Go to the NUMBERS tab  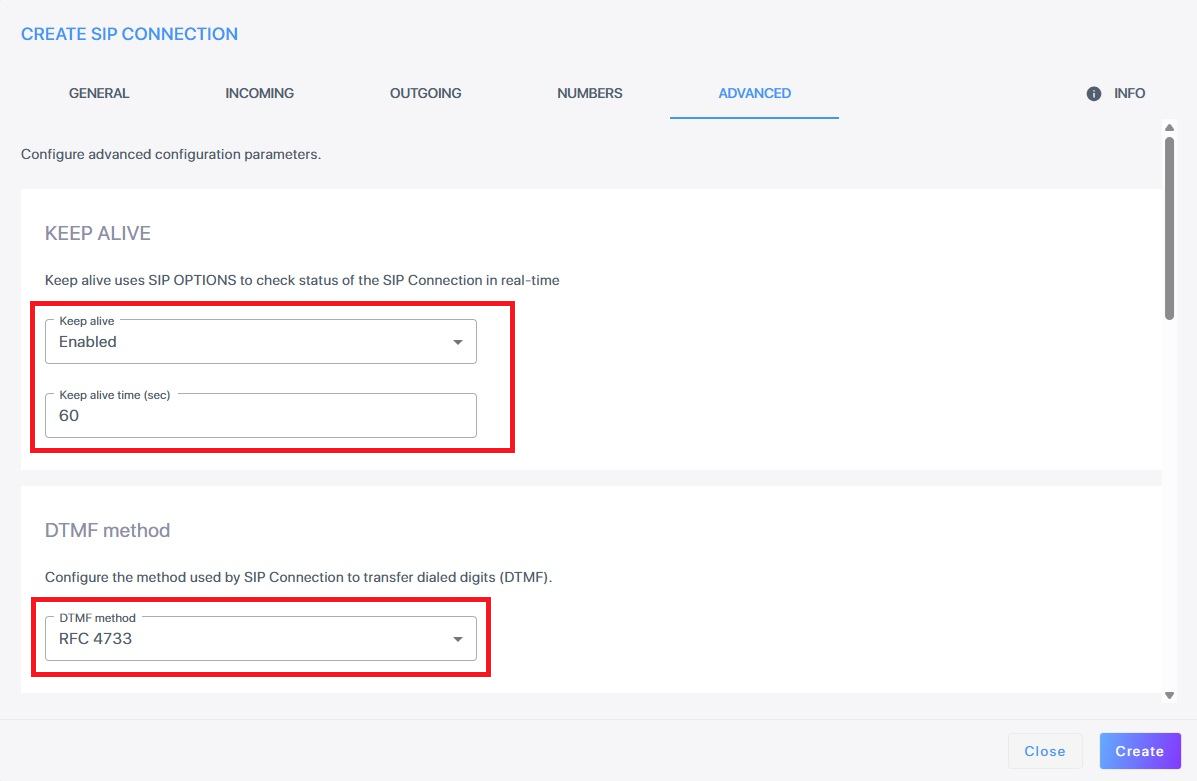click(x=589, y=93)
